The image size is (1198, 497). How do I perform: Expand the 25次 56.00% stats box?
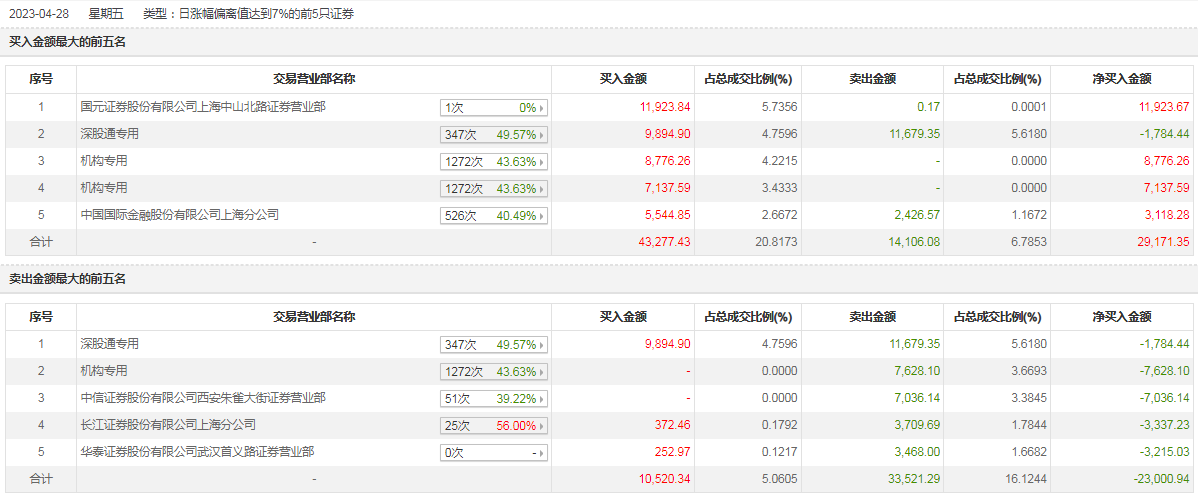click(x=495, y=425)
